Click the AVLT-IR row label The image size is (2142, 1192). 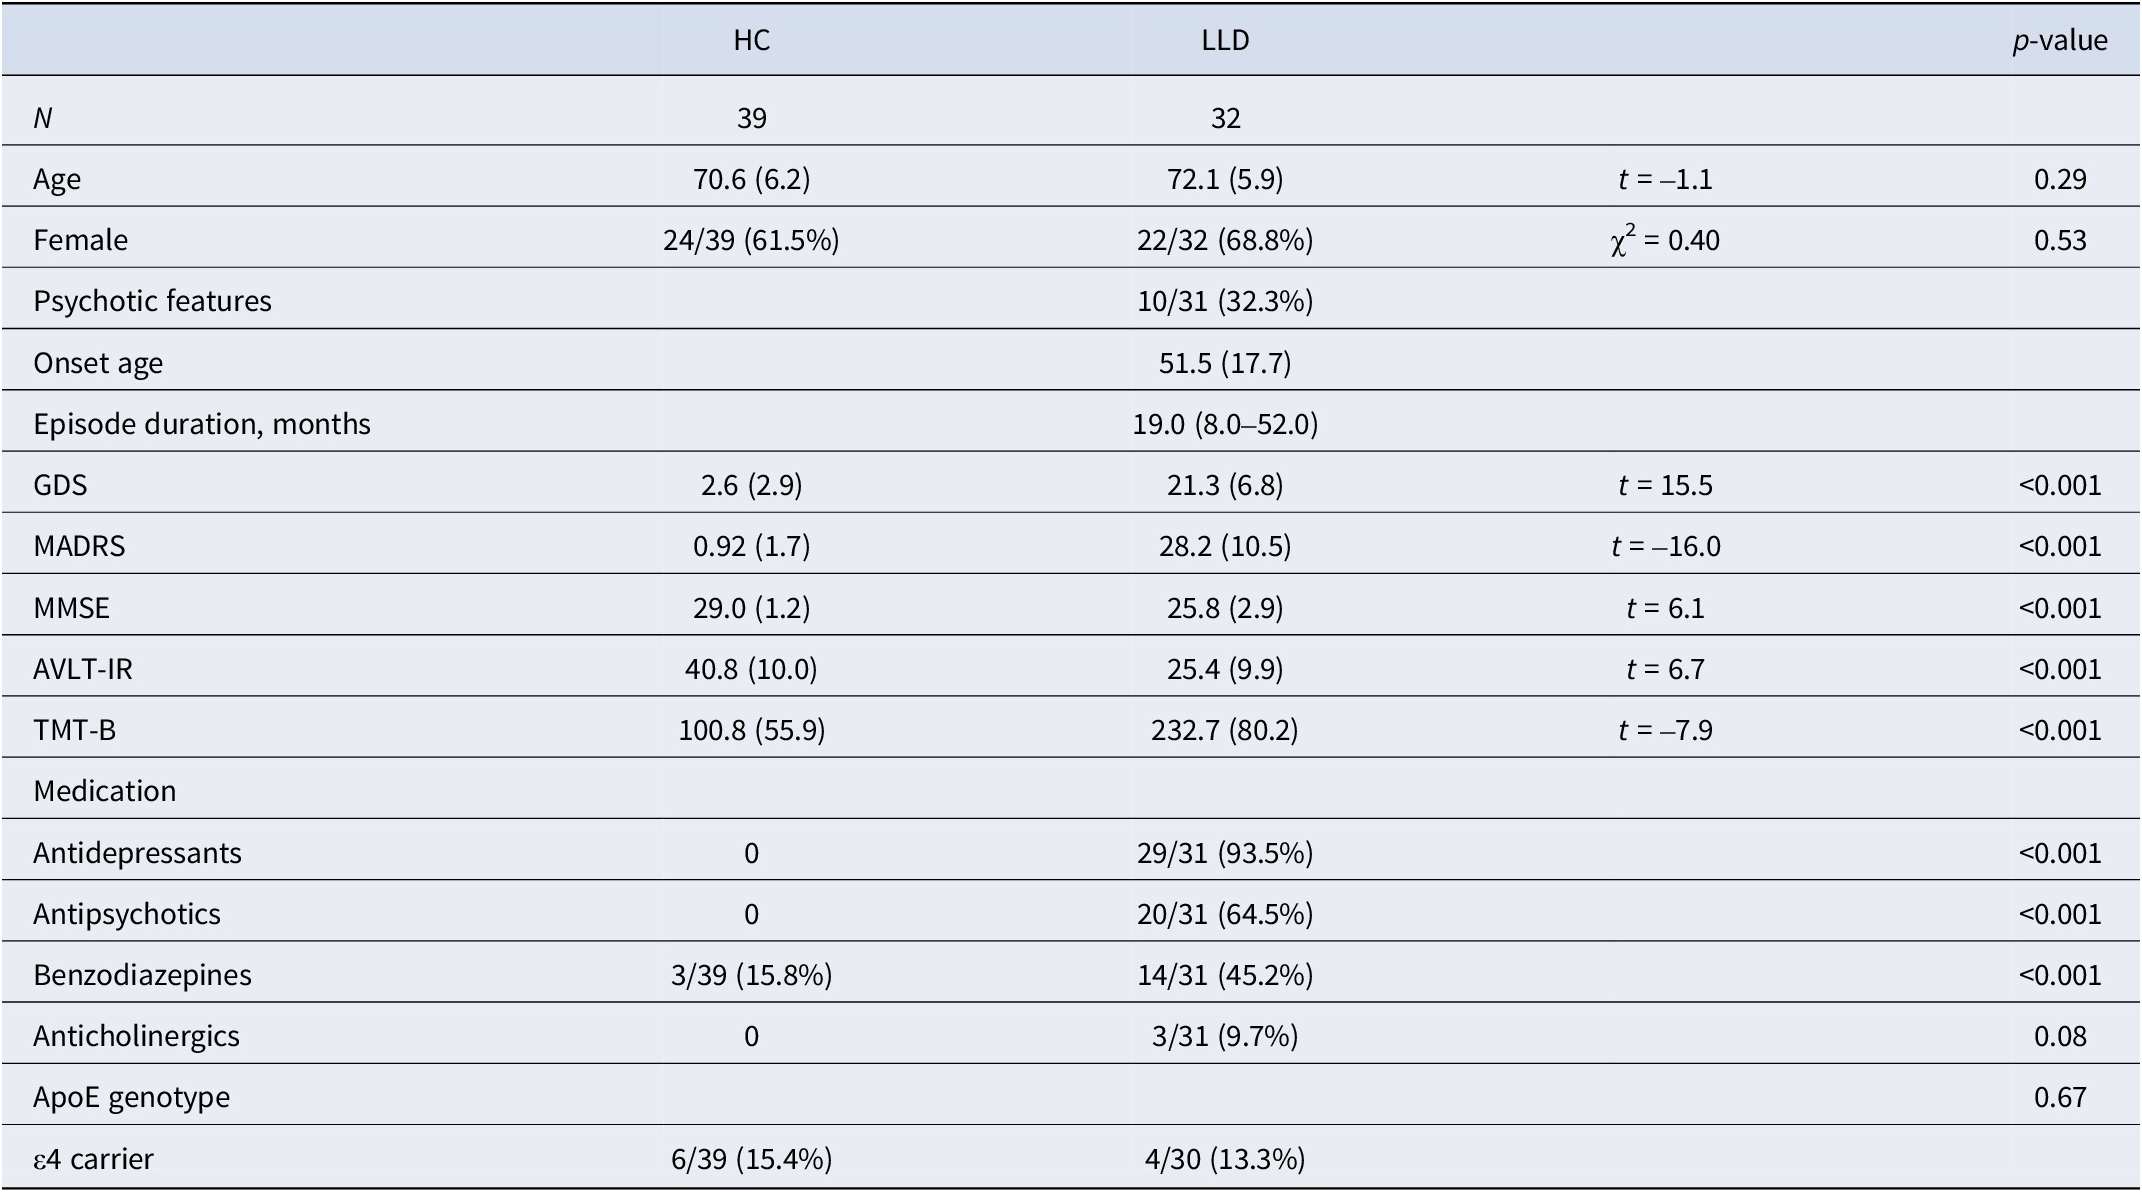tap(83, 669)
